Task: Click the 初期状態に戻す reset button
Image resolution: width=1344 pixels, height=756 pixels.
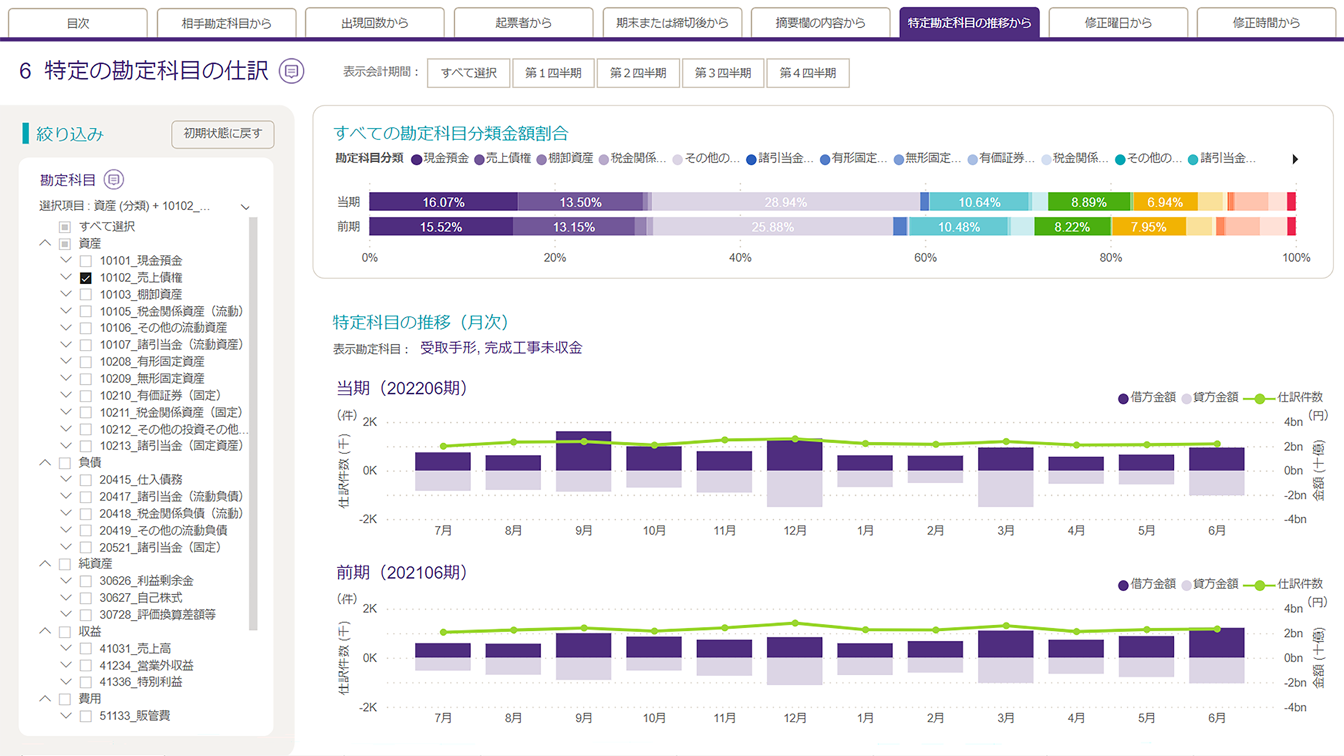Action: point(223,134)
